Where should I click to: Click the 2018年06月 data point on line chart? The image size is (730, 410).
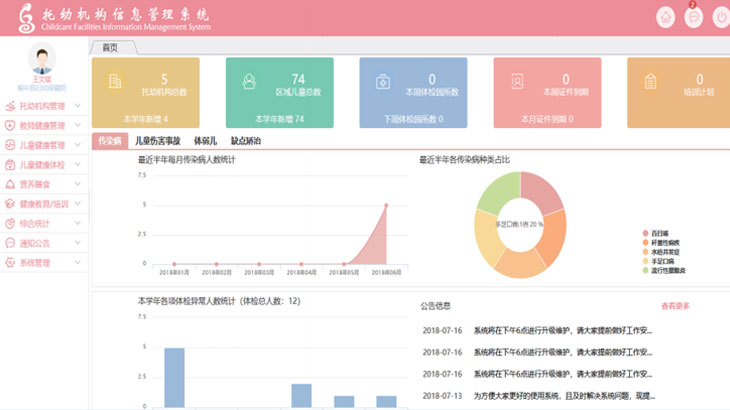[386, 205]
